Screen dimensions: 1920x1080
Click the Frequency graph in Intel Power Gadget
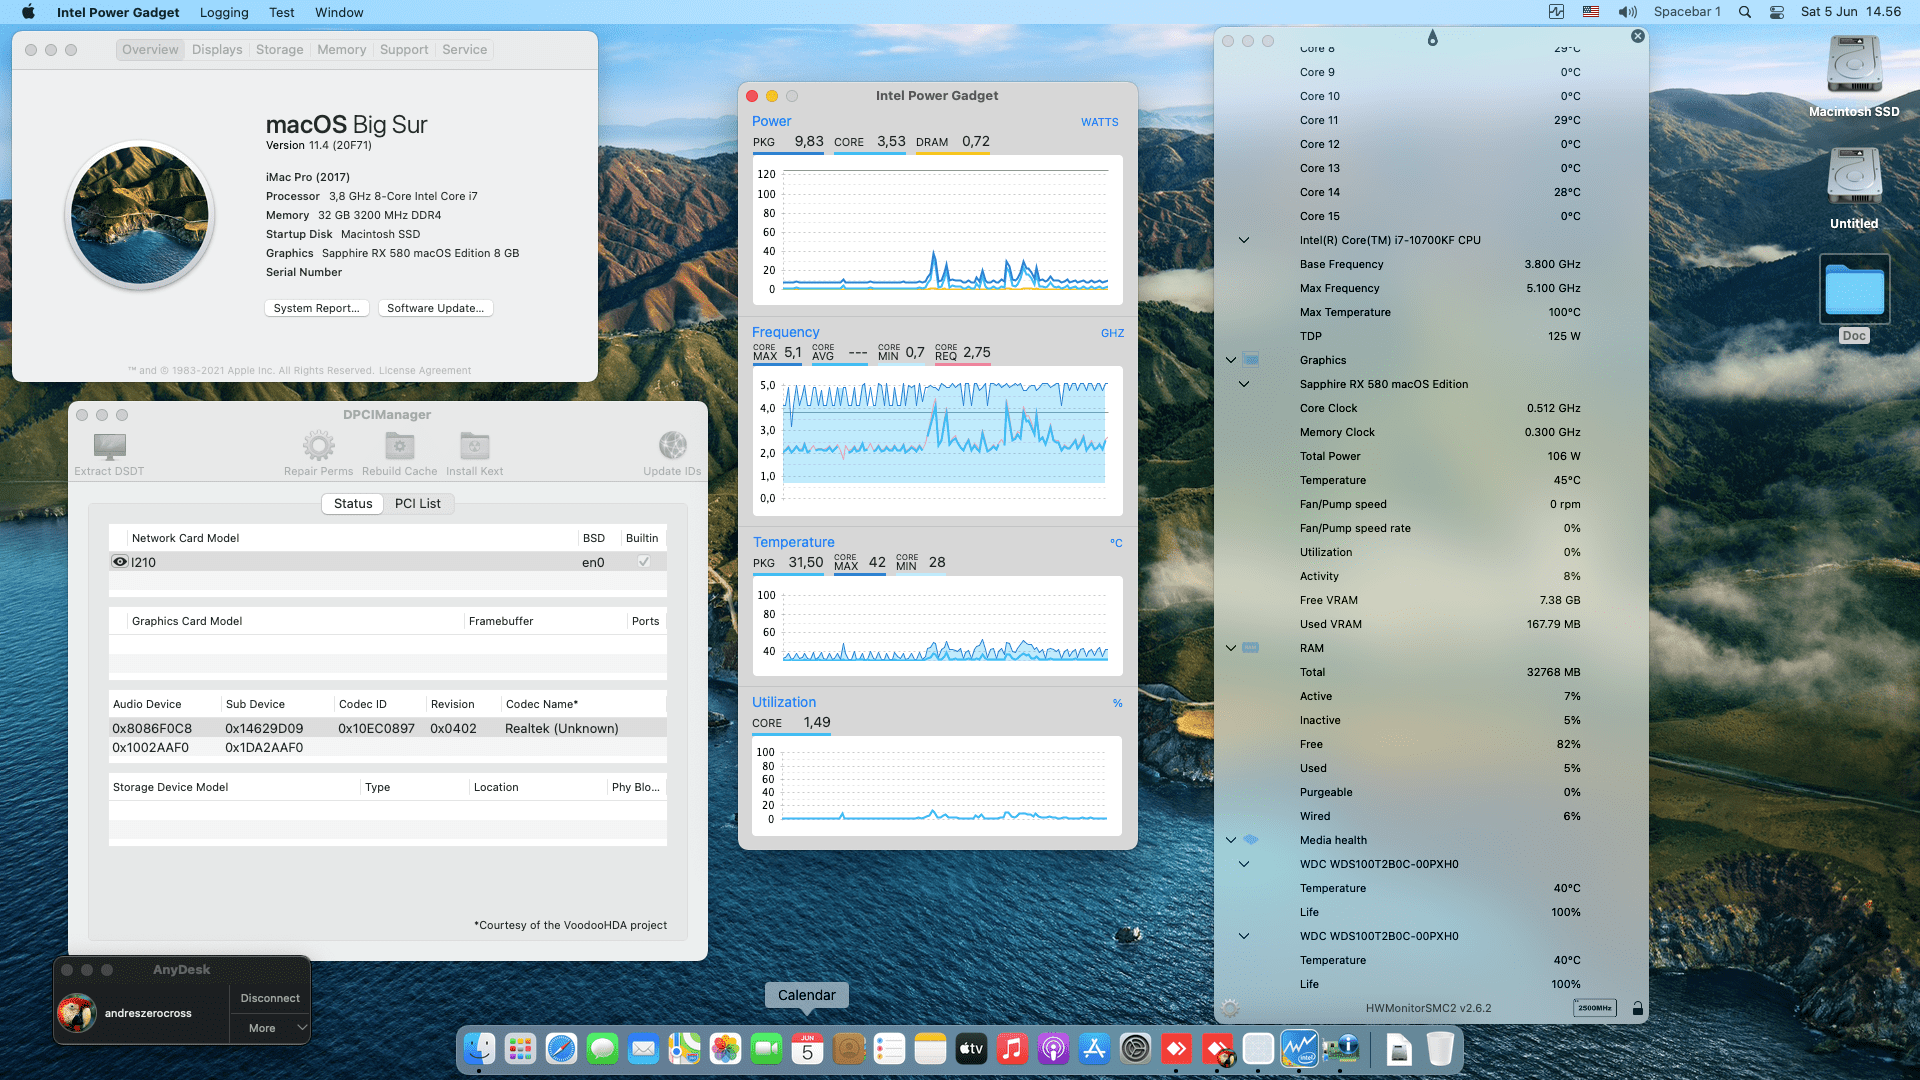point(937,441)
